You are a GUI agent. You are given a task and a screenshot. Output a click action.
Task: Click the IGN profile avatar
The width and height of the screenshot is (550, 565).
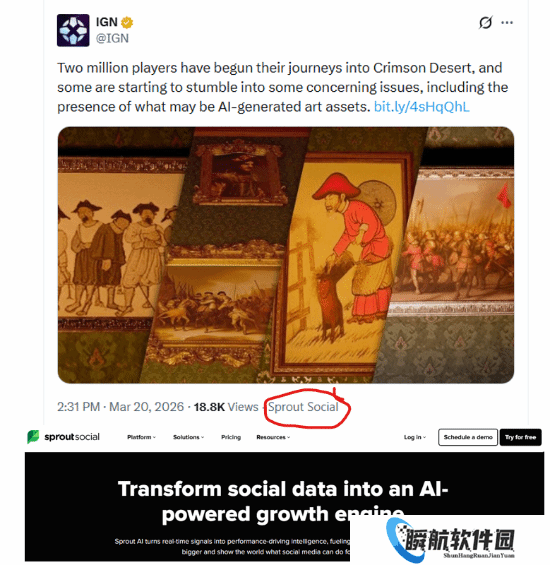(x=73, y=30)
